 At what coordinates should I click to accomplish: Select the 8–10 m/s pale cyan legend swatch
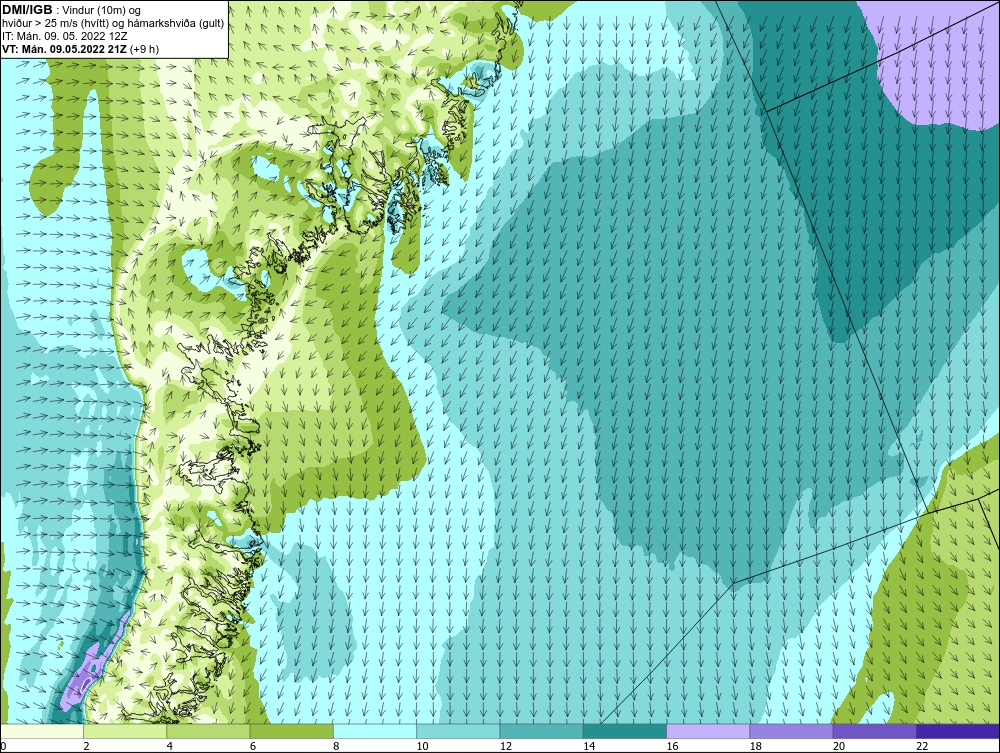coord(375,731)
